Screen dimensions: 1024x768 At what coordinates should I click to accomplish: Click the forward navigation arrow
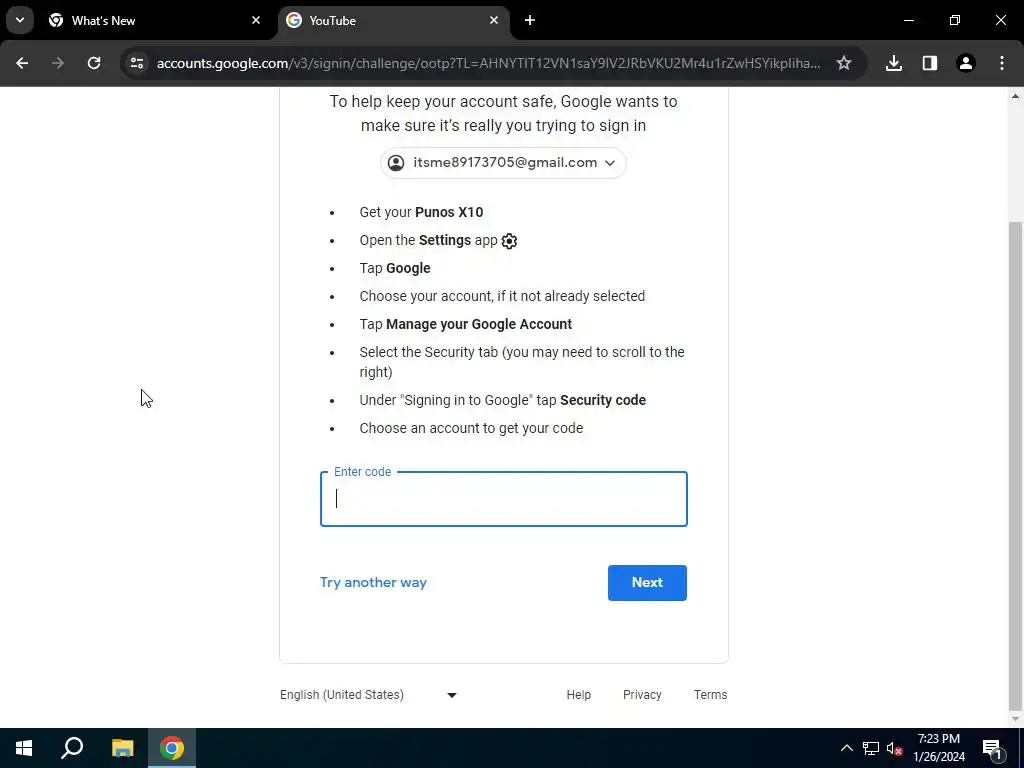point(58,63)
